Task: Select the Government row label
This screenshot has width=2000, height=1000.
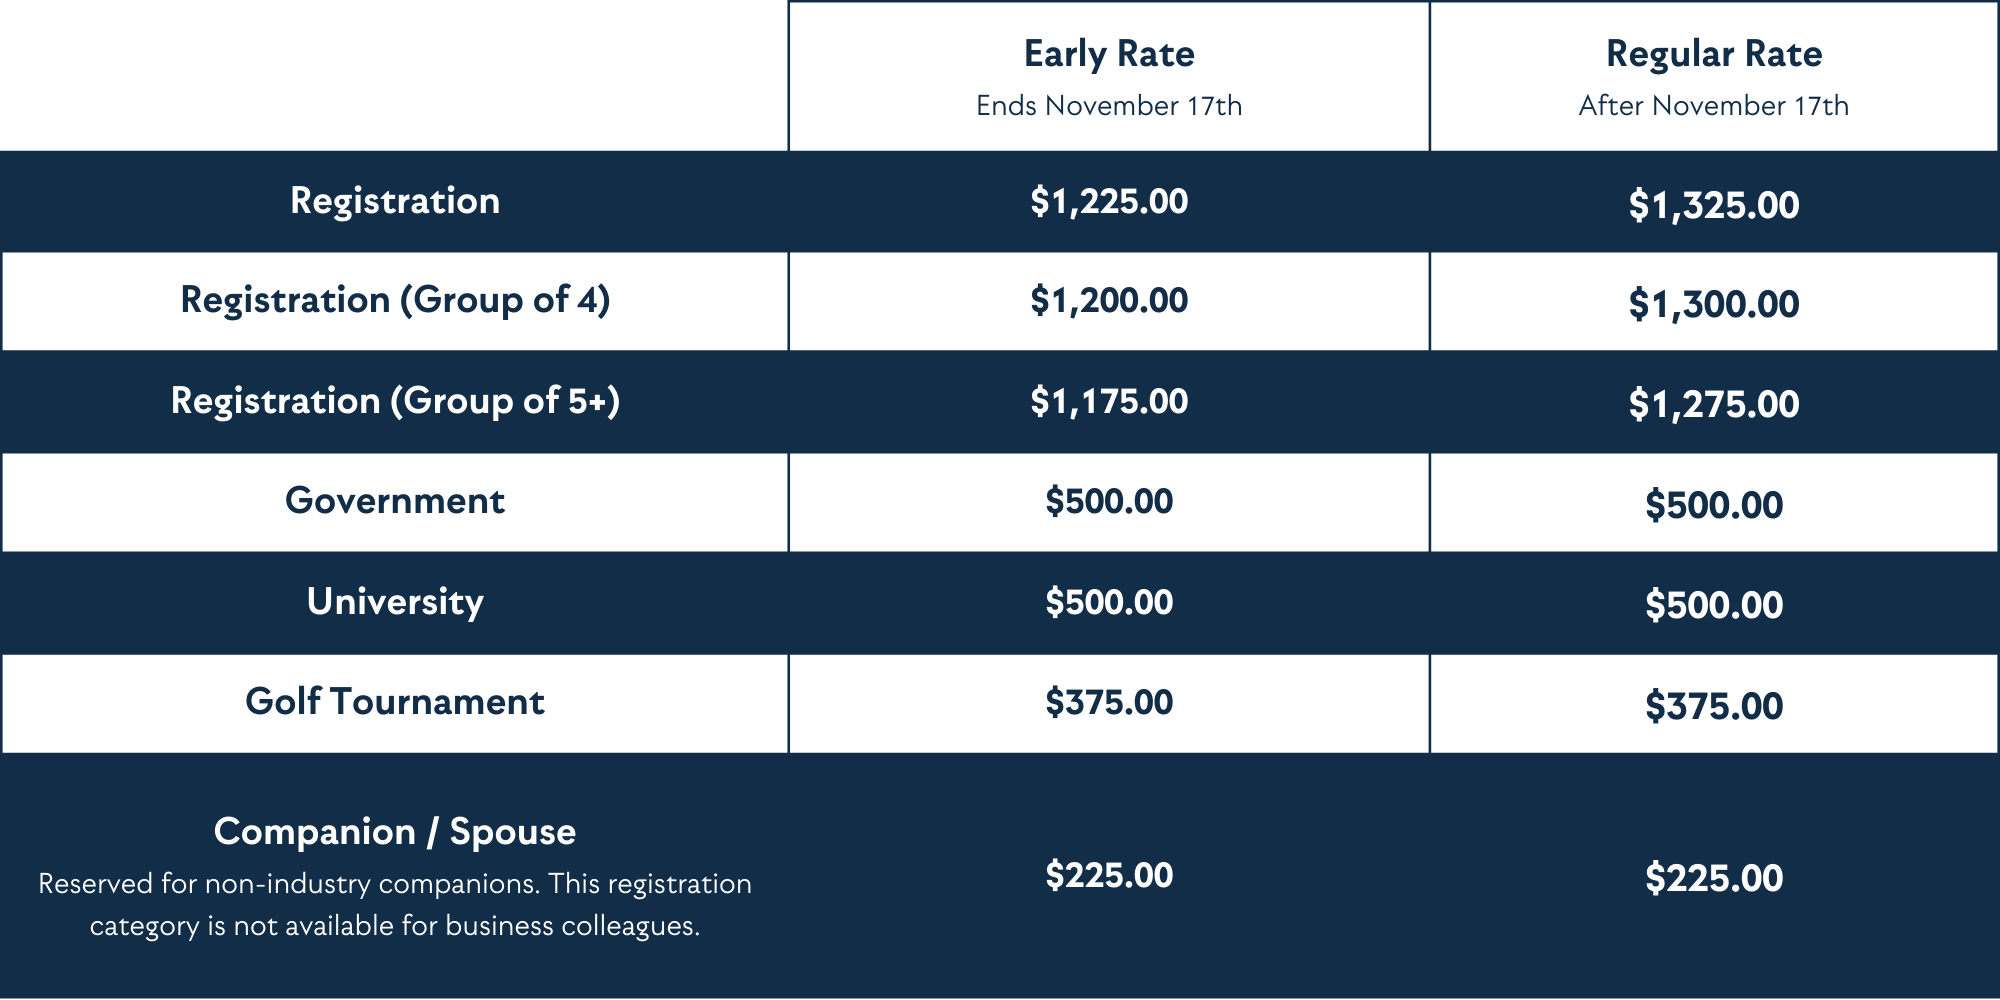Action: pos(395,501)
